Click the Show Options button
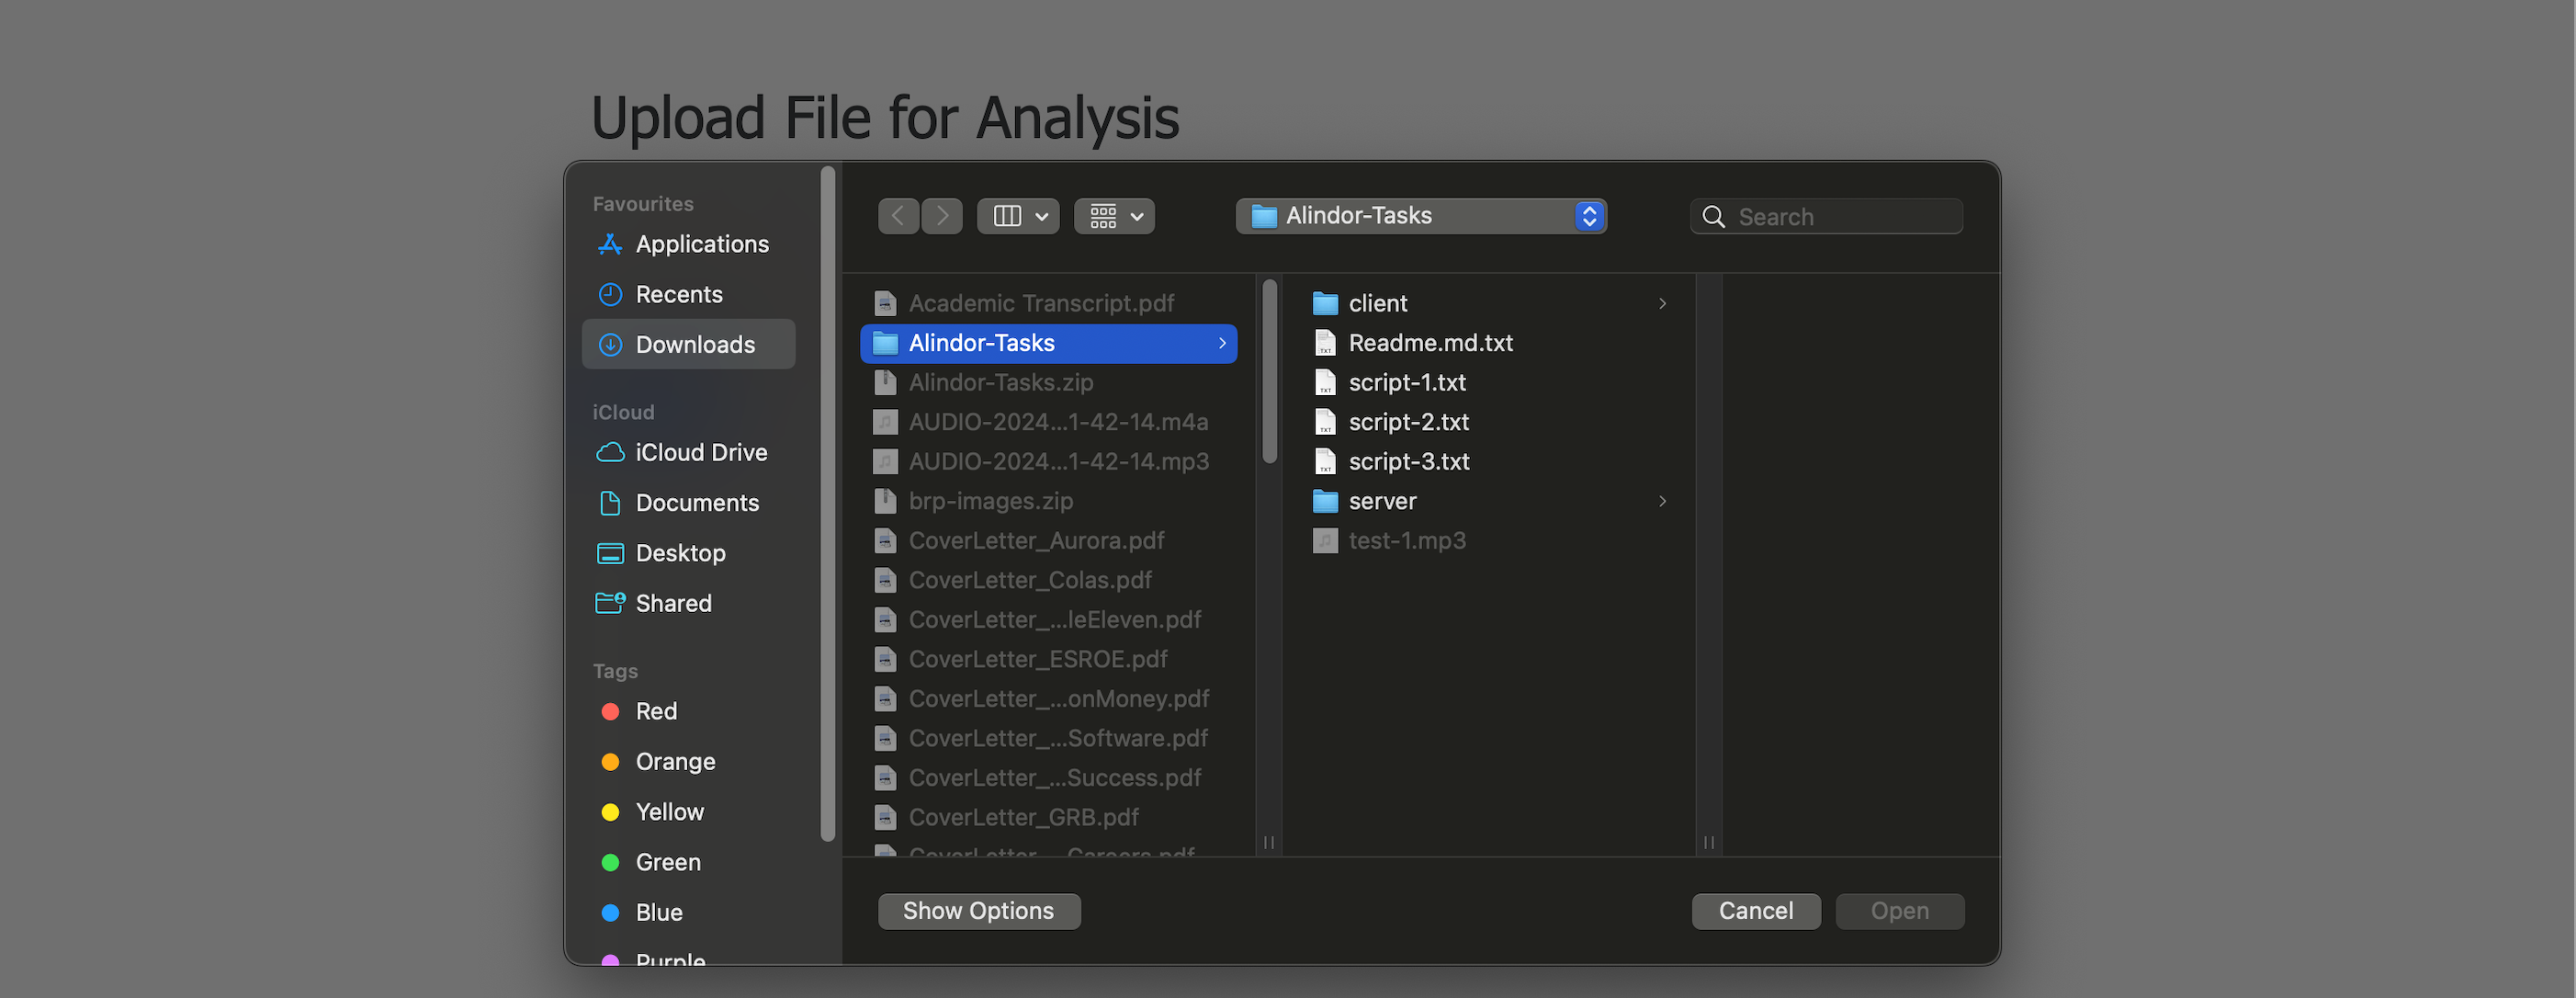 point(978,911)
